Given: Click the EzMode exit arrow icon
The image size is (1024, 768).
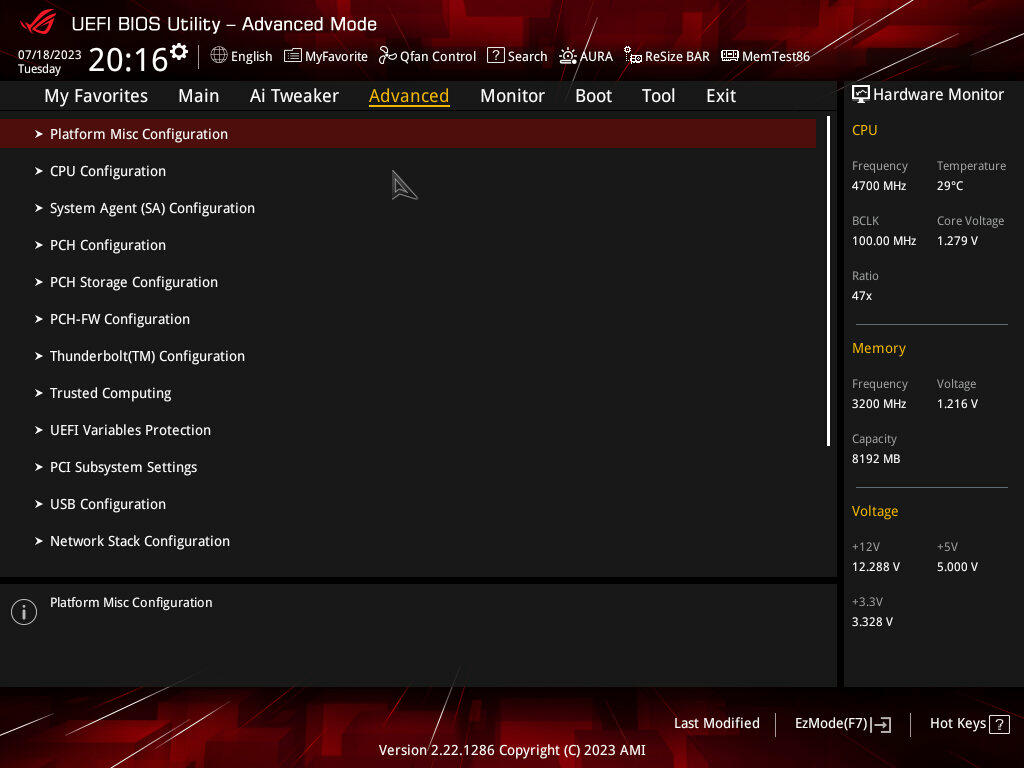Looking at the screenshot, I should (x=881, y=724).
